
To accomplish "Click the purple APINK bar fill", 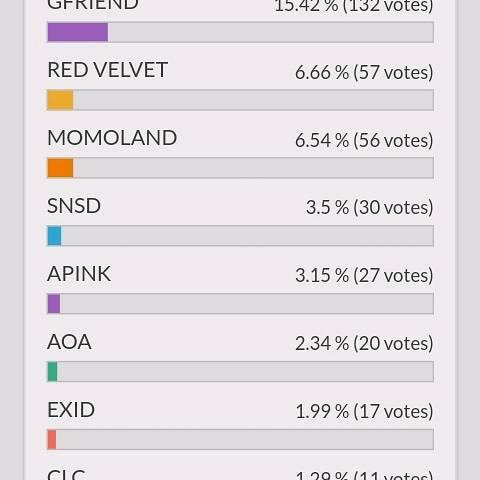I will (x=54, y=304).
